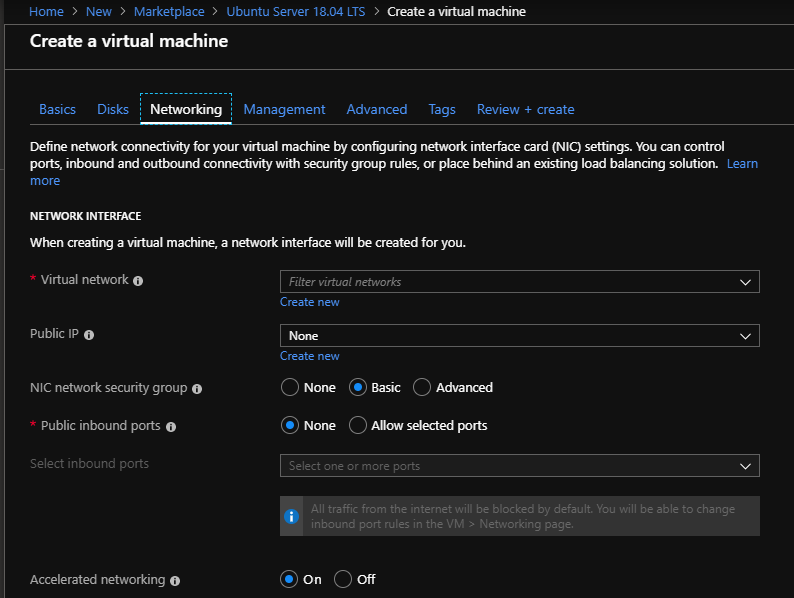
Task: Click info icon beside Public IP label
Action: pos(89,335)
